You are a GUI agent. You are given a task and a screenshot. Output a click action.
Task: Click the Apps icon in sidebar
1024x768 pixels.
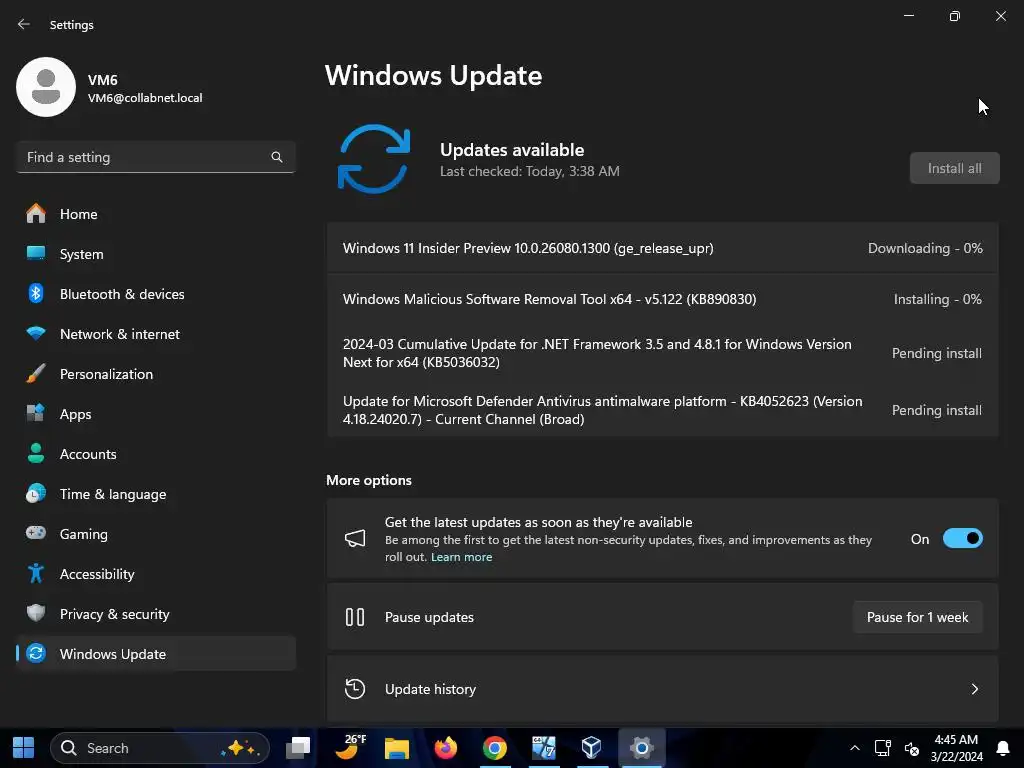point(36,413)
